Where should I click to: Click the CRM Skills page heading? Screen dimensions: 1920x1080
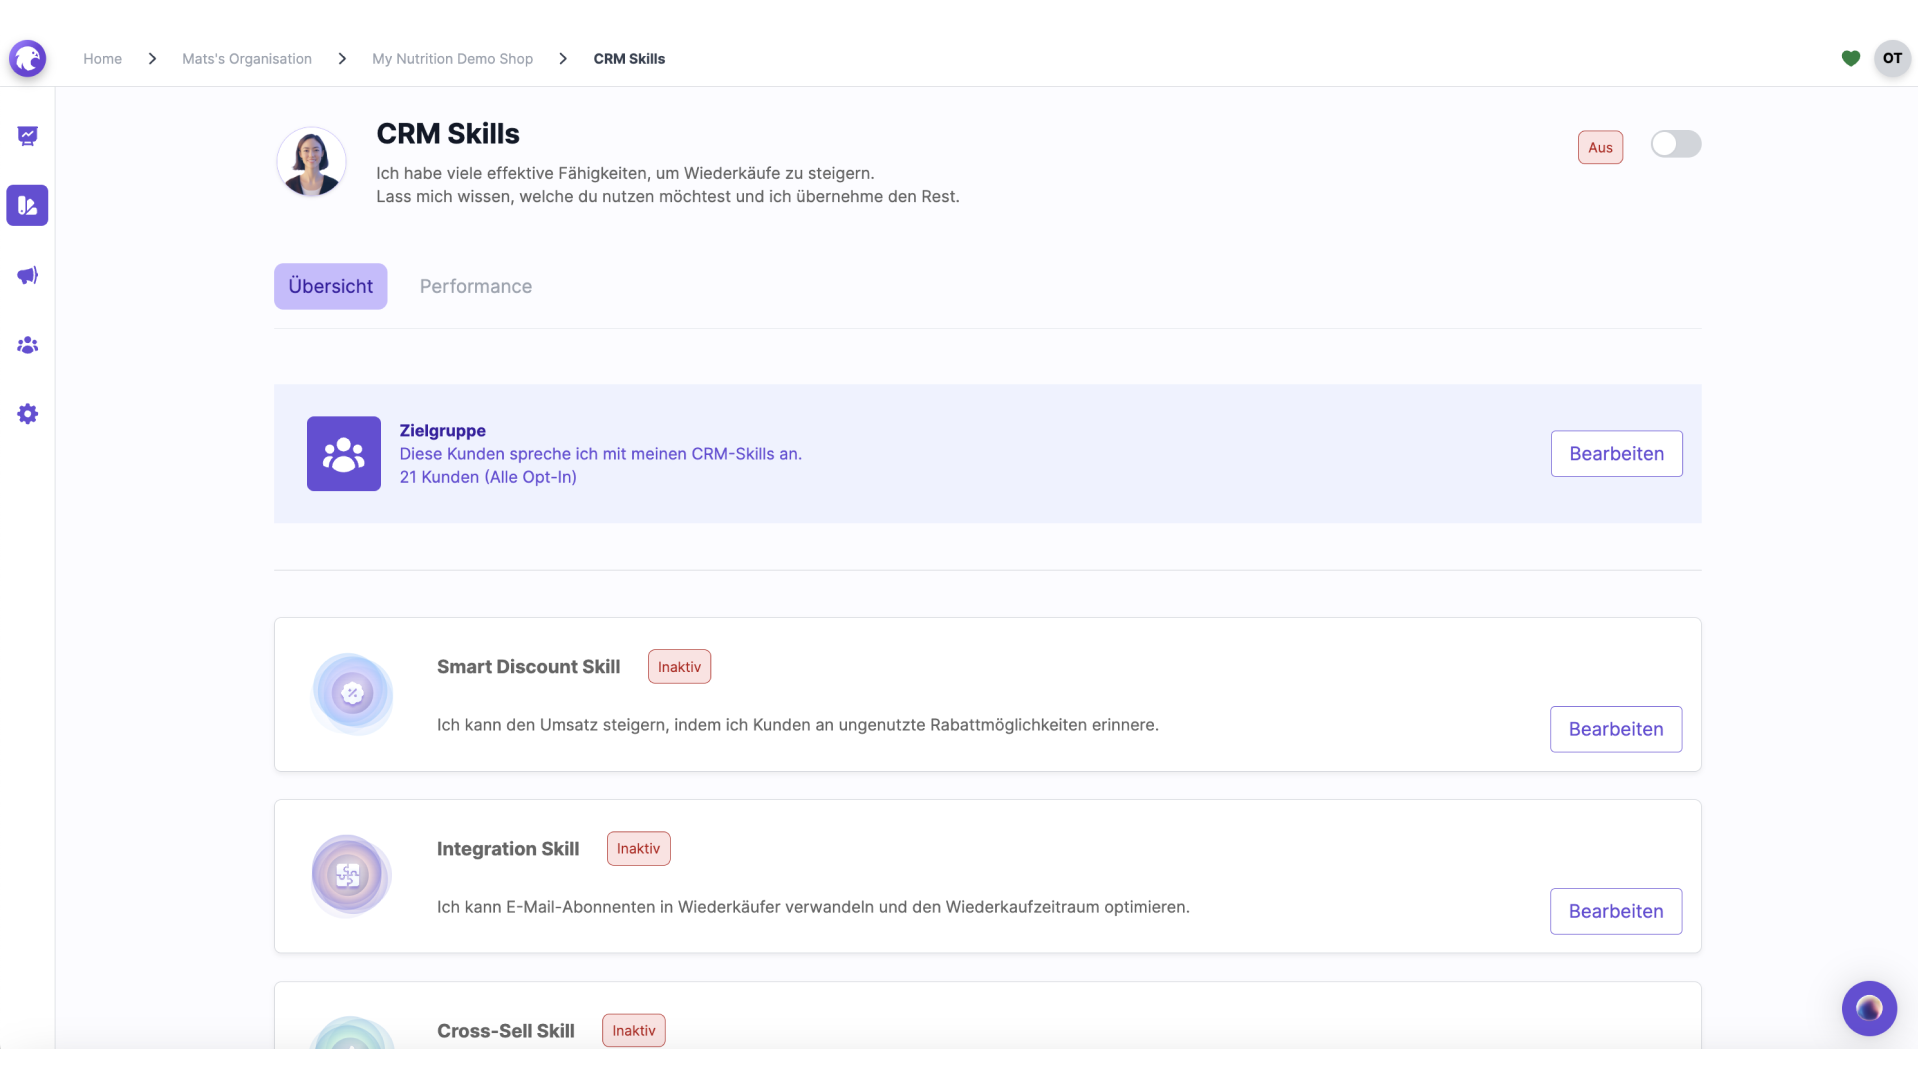pos(448,134)
